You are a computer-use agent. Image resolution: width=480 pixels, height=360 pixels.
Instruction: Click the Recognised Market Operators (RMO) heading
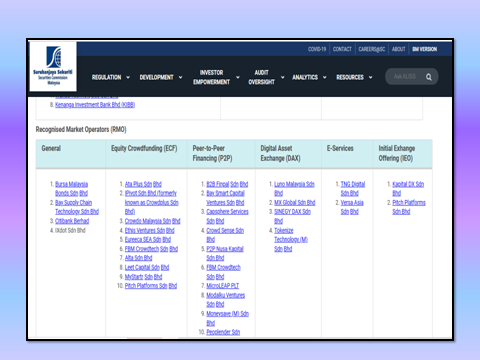(81, 129)
